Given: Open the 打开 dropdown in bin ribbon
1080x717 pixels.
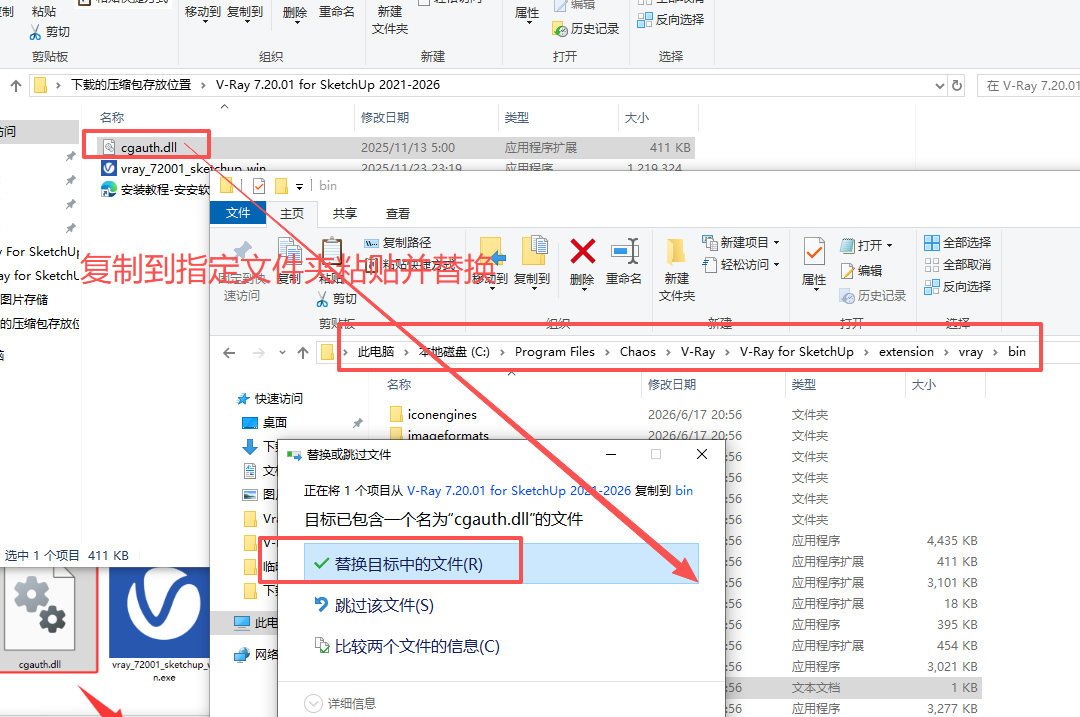Looking at the screenshot, I should (866, 245).
